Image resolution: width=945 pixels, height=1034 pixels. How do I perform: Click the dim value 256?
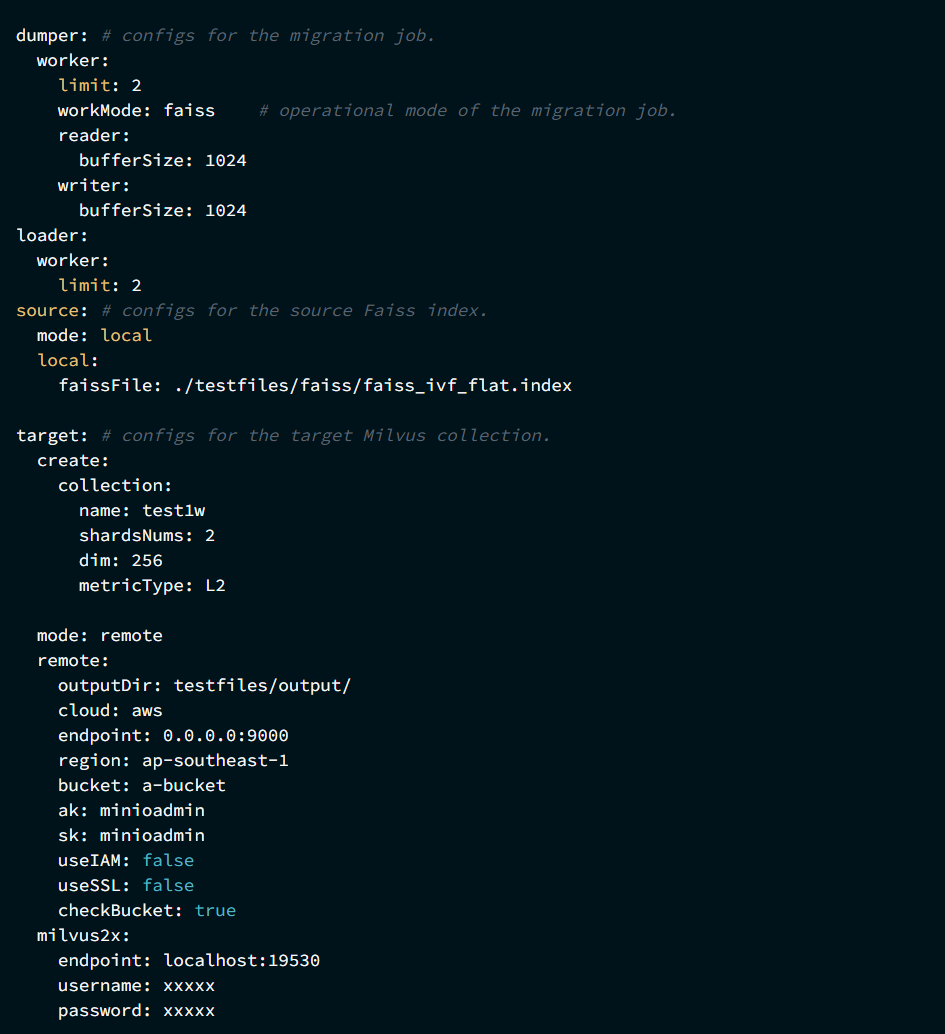pyautogui.click(x=147, y=560)
